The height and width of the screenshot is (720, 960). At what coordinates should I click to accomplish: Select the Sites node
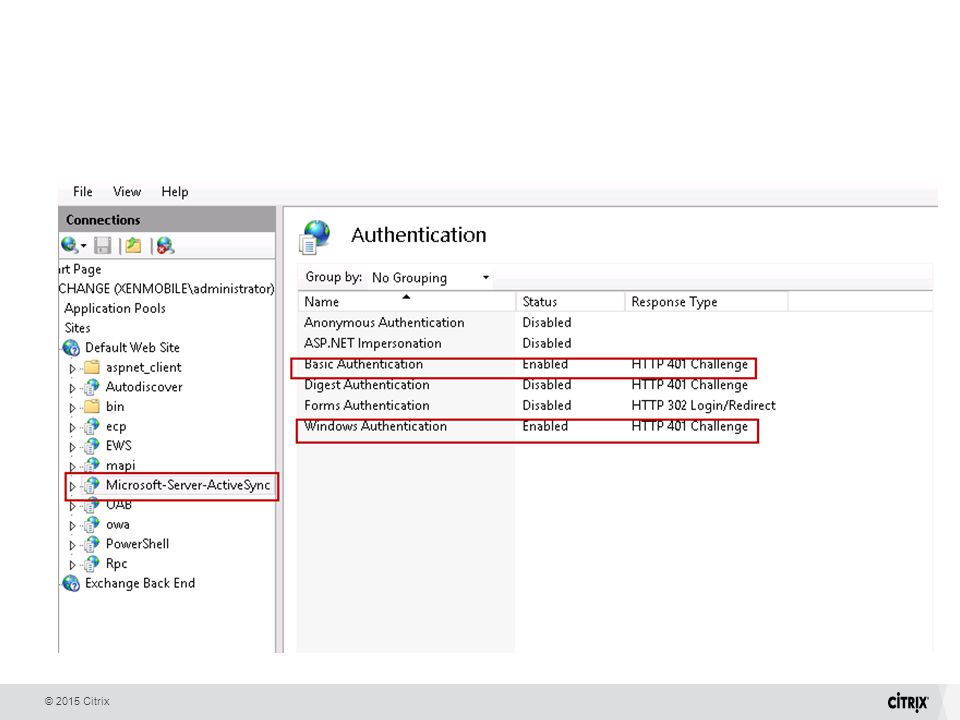tap(77, 328)
